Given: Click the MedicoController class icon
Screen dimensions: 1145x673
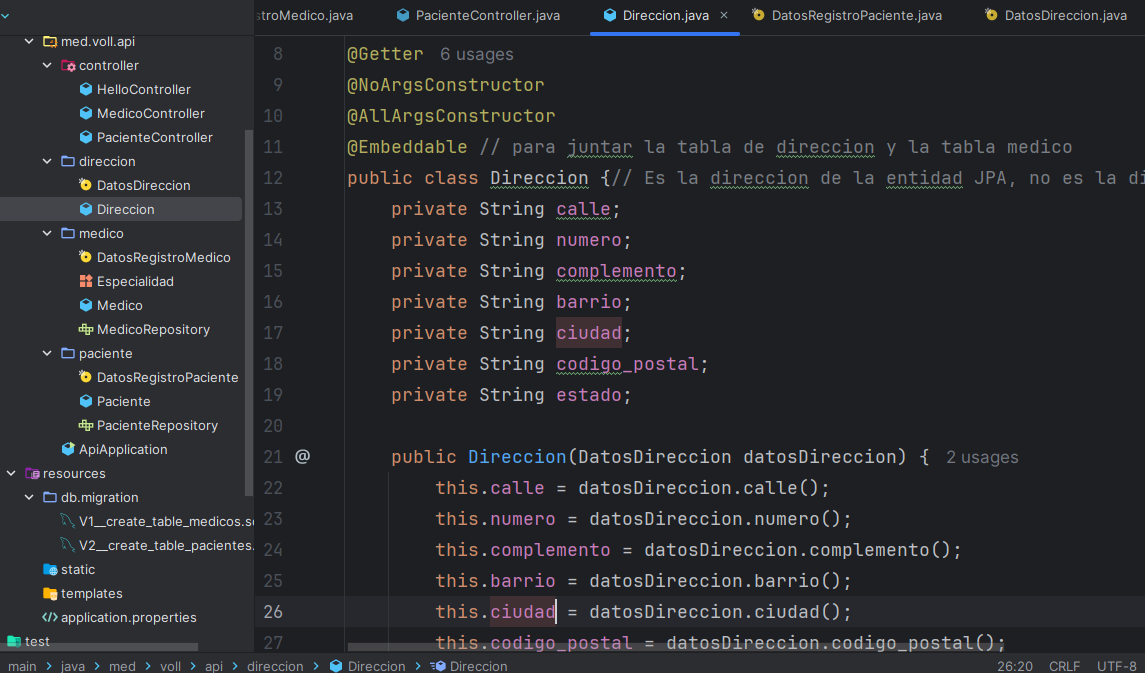Looking at the screenshot, I should [x=85, y=113].
